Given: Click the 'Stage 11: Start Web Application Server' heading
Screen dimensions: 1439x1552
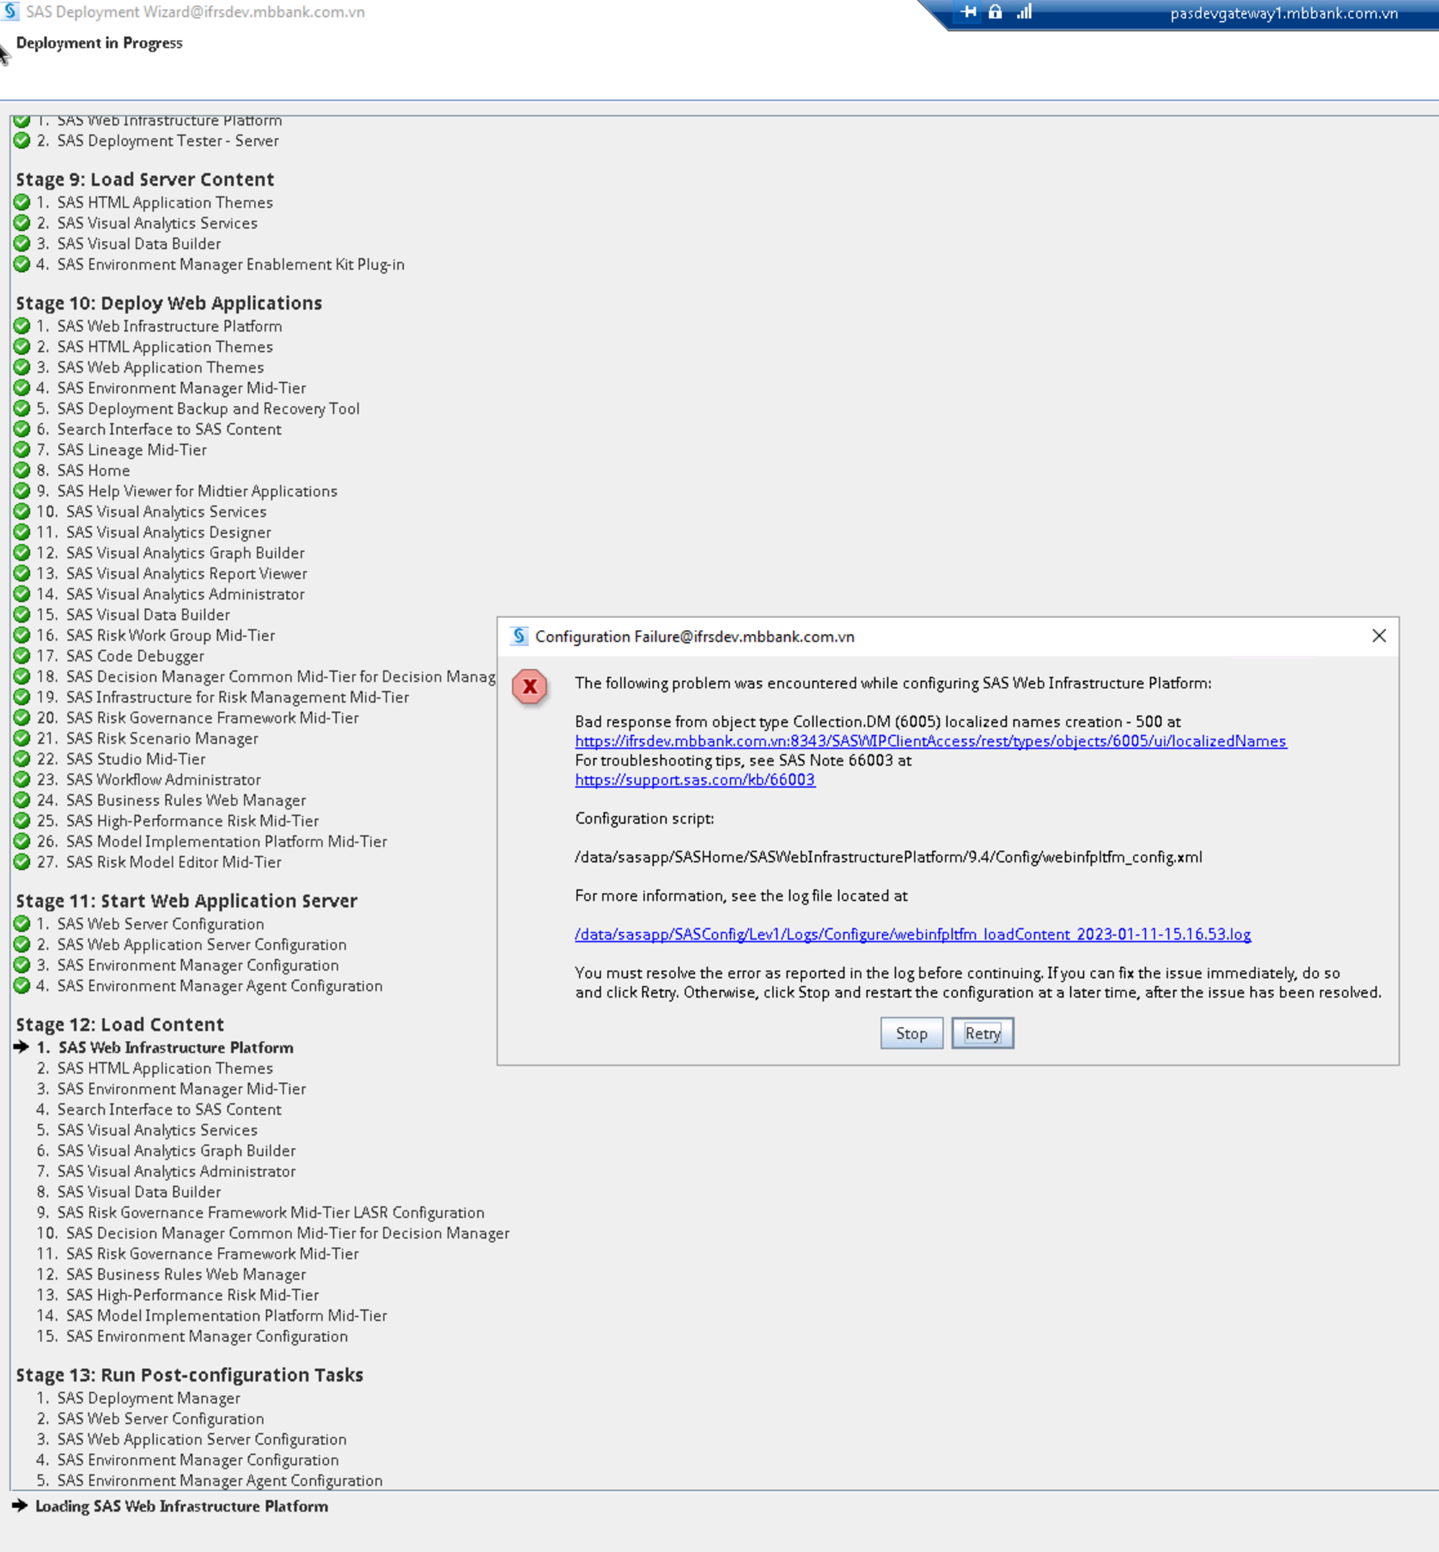Looking at the screenshot, I should 187,900.
